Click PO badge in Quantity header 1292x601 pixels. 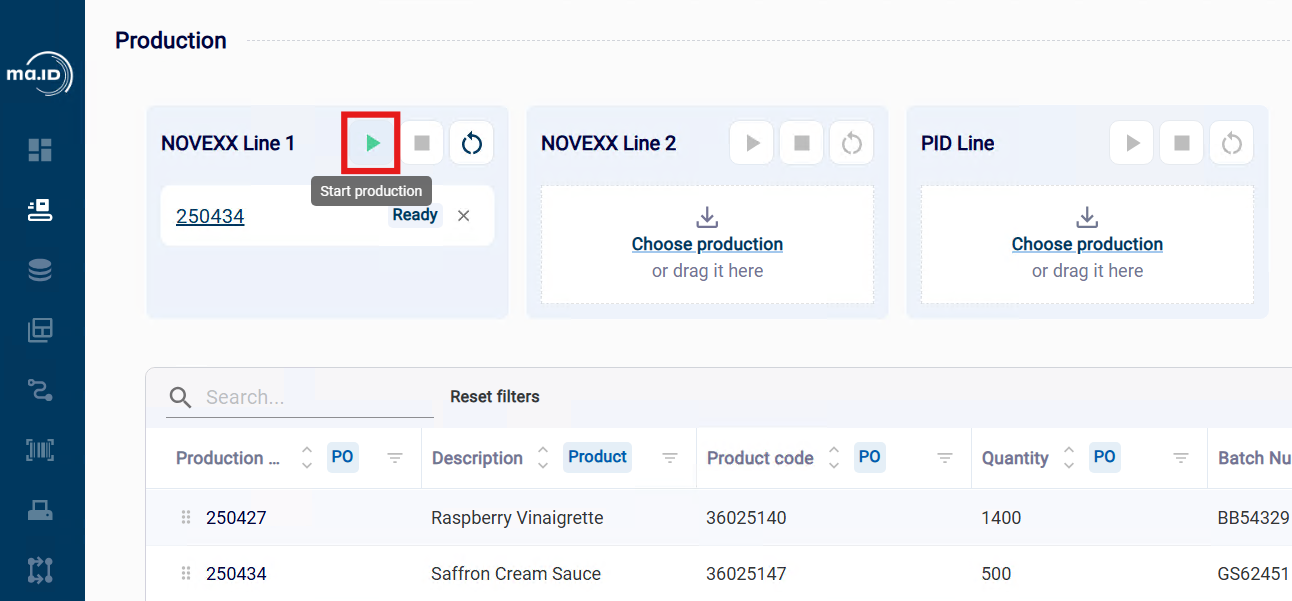point(1104,457)
